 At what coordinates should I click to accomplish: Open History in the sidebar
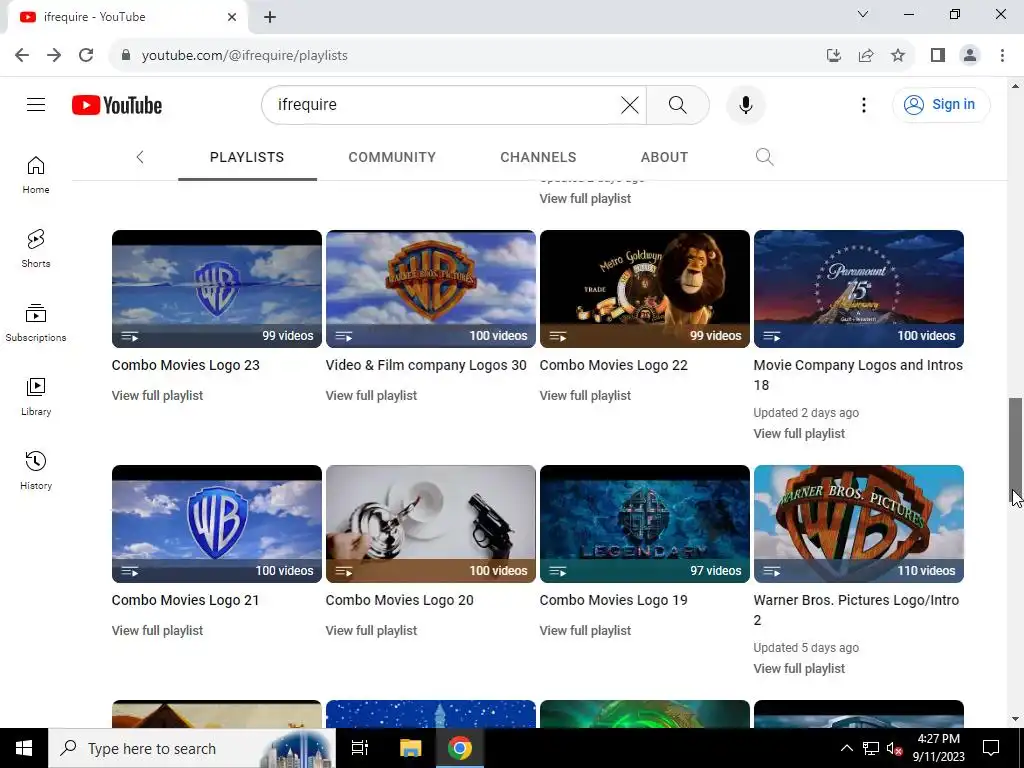coord(36,470)
